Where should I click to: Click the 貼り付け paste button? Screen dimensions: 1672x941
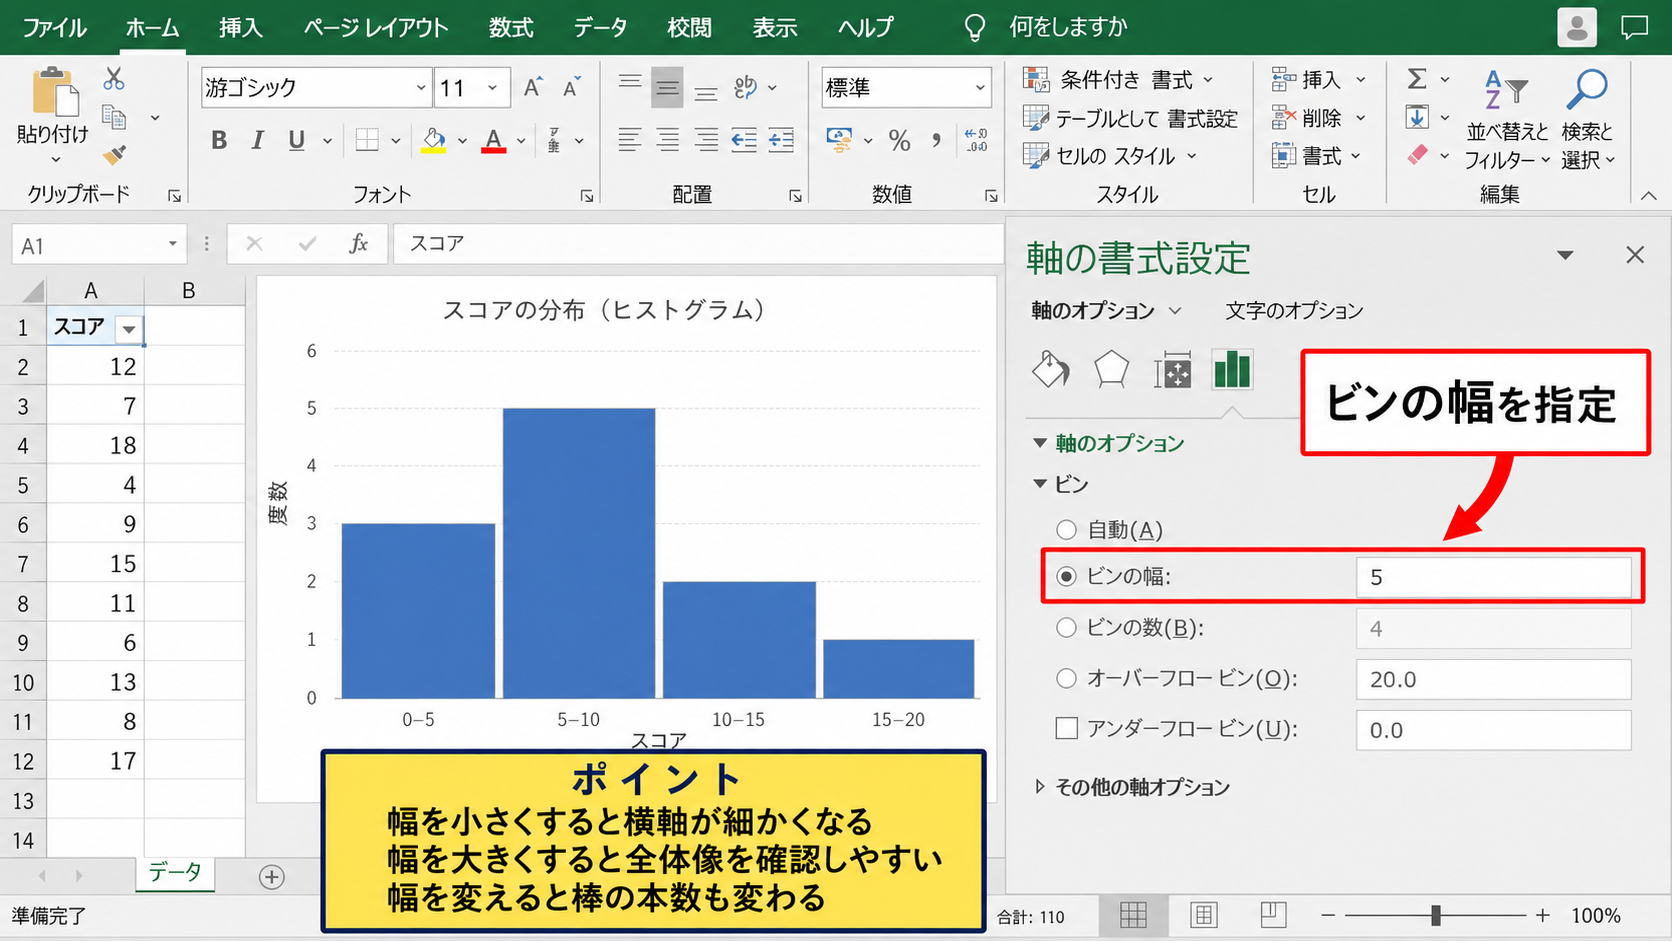point(53,116)
